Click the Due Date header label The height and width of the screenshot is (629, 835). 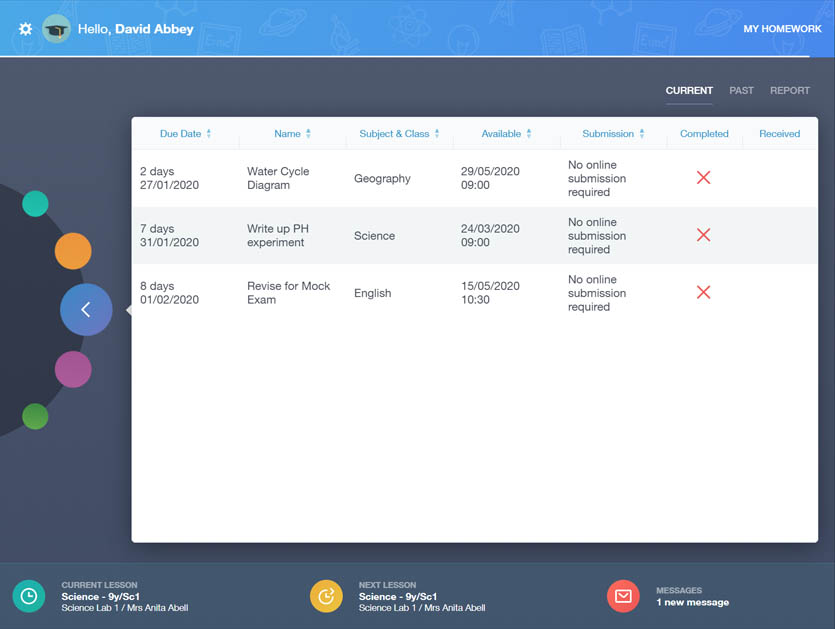[x=181, y=134]
